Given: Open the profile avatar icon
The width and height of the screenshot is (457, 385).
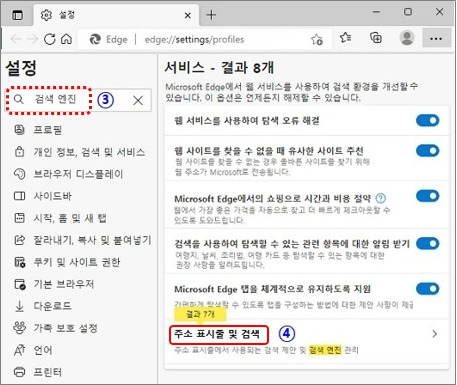Looking at the screenshot, I should click(x=407, y=38).
